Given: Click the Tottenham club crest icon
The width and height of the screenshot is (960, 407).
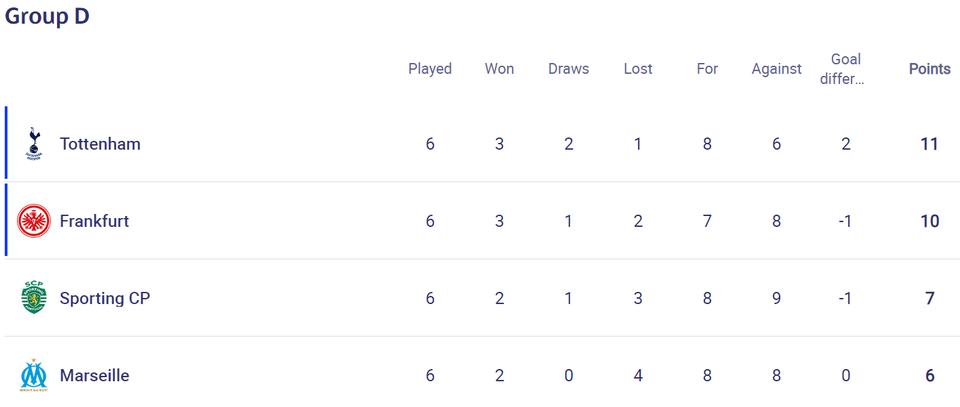Looking at the screenshot, I should (34, 144).
